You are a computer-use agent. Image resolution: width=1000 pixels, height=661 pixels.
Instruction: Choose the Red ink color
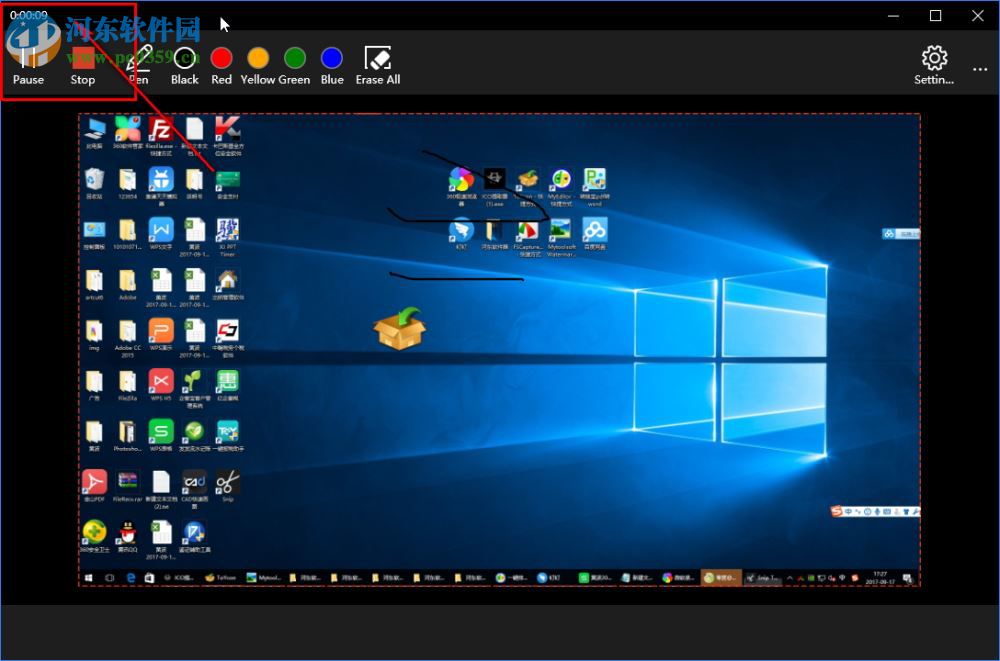[221, 66]
